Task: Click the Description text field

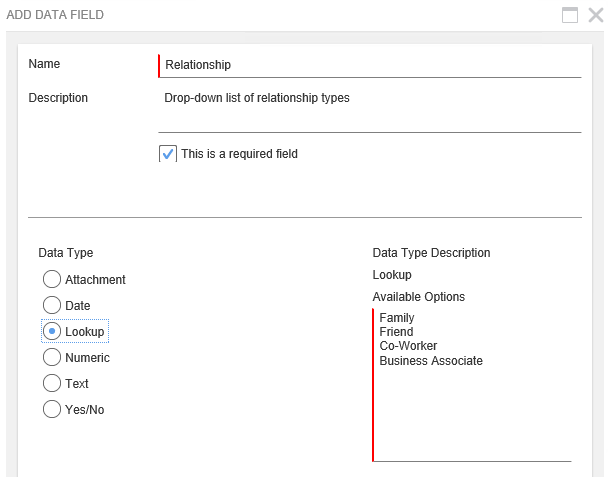Action: pos(370,110)
